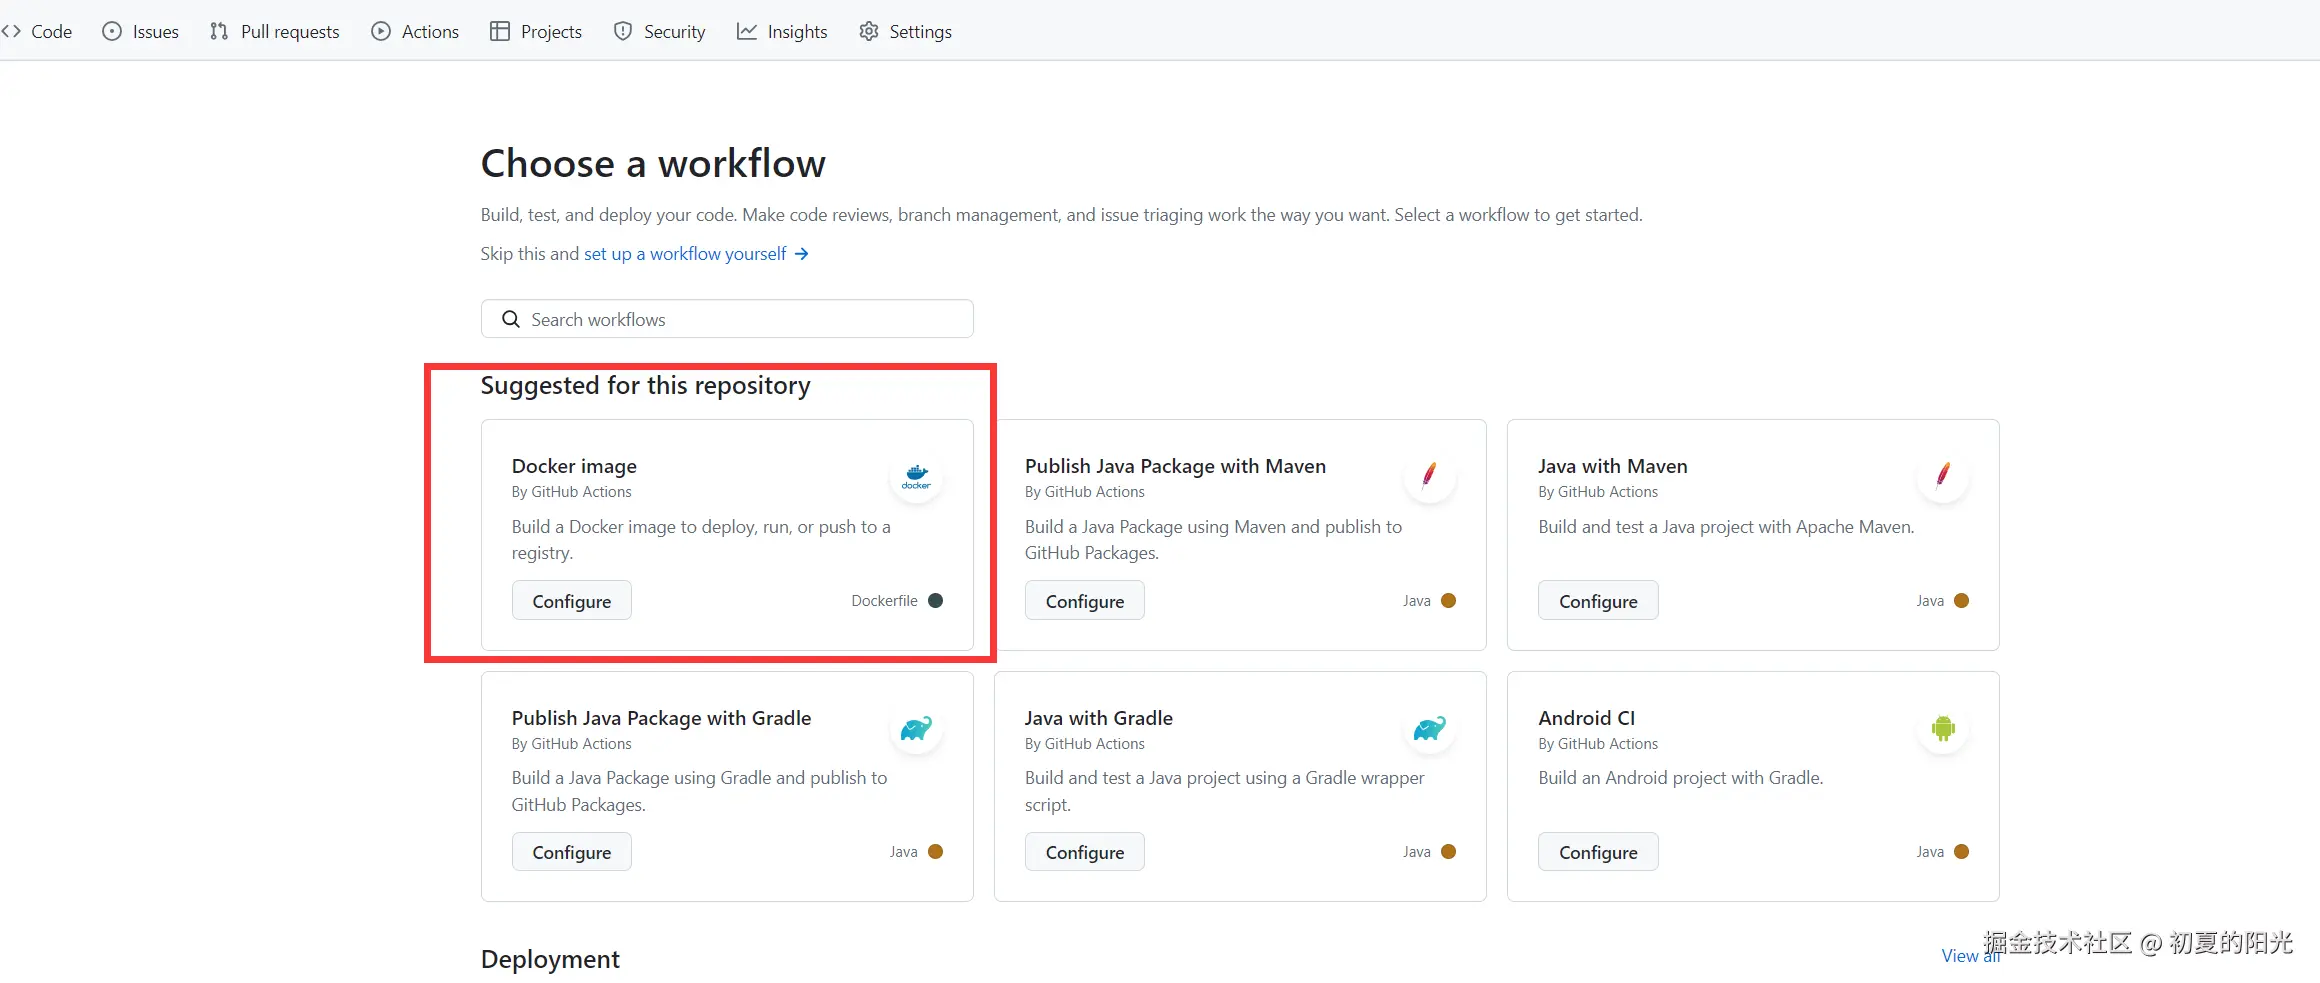Screen dimensions: 2320x983
Task: Click the green Android robot icon
Action: (x=1943, y=728)
